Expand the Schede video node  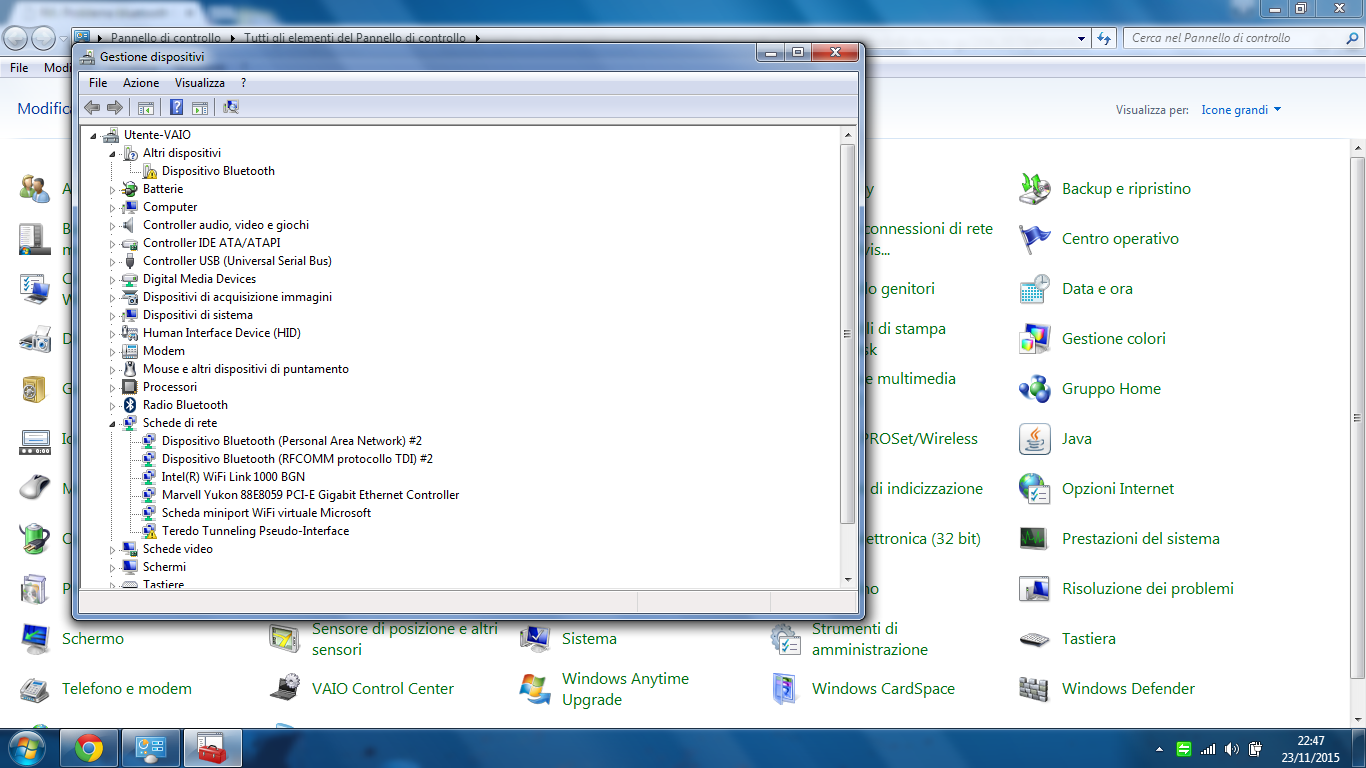112,549
